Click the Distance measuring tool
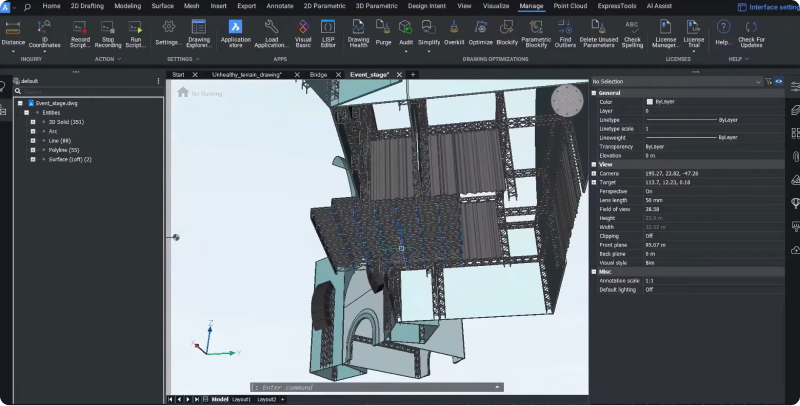The width and height of the screenshot is (800, 406). tap(14, 31)
